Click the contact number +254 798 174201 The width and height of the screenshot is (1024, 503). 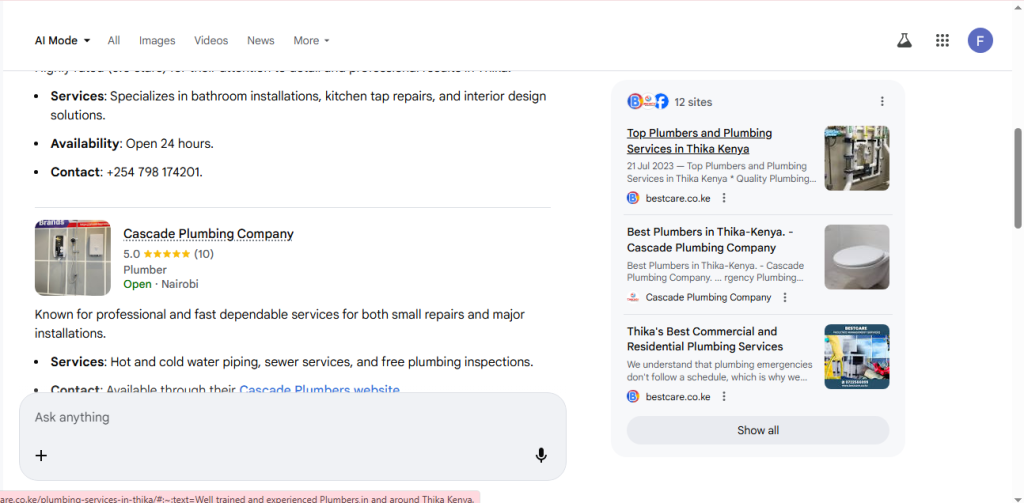[x=154, y=172]
